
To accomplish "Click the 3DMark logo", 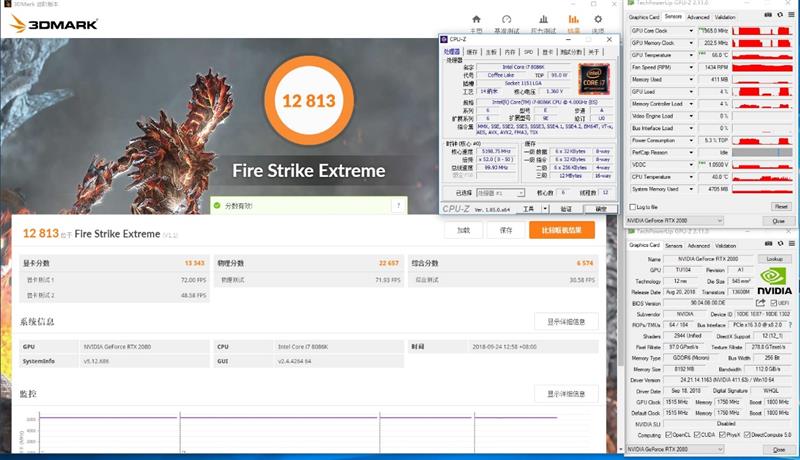I will pyautogui.click(x=54, y=23).
